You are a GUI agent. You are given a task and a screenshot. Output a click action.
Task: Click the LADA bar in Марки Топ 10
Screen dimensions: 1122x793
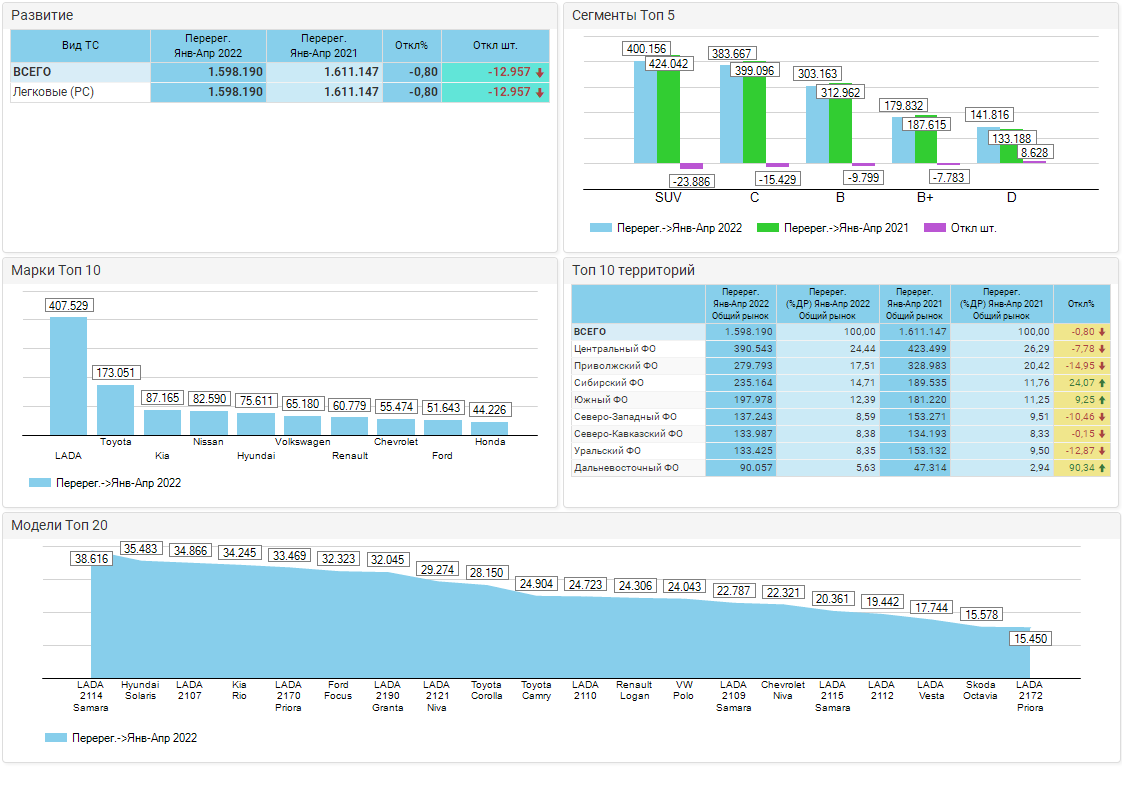pyautogui.click(x=68, y=375)
